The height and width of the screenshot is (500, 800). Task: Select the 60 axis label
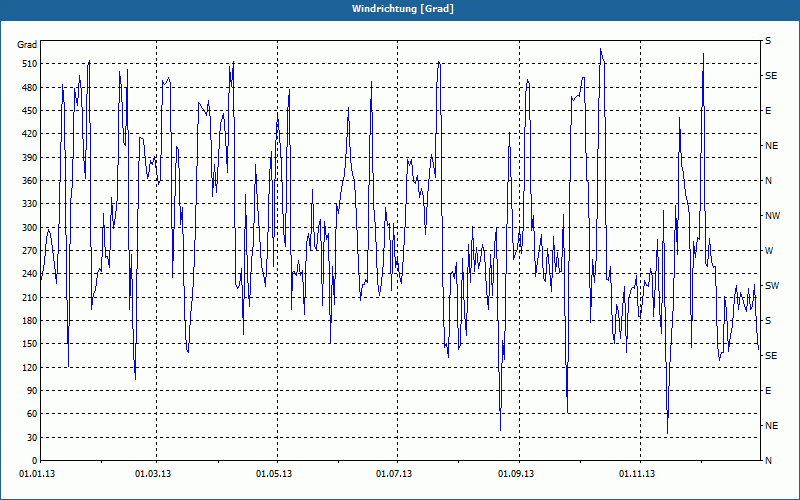(32, 414)
